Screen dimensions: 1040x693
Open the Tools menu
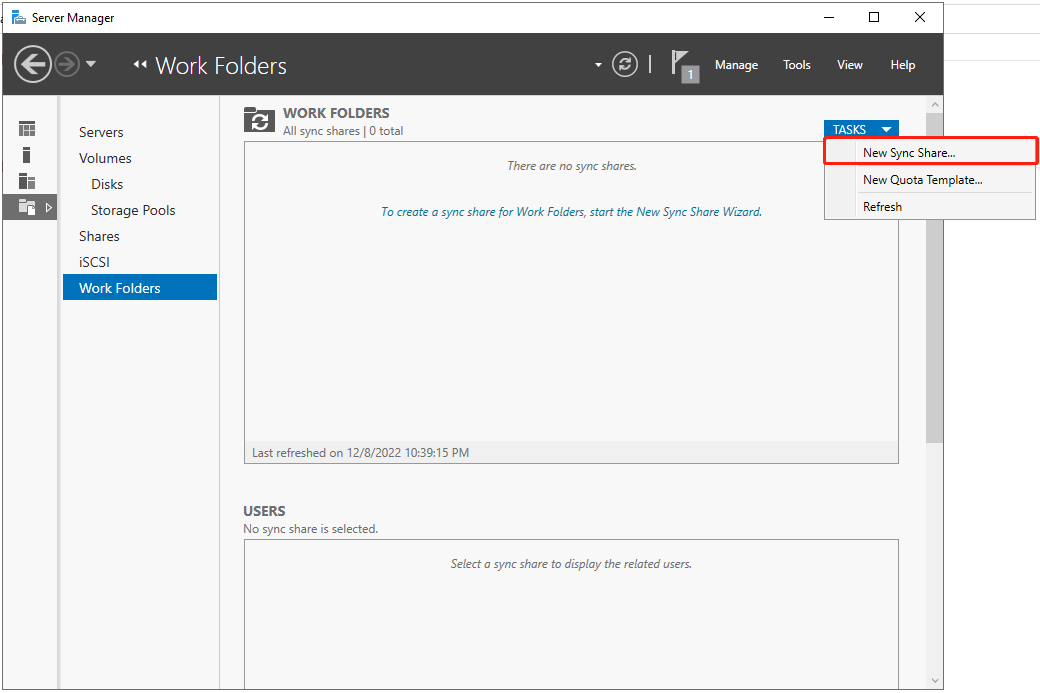[797, 65]
